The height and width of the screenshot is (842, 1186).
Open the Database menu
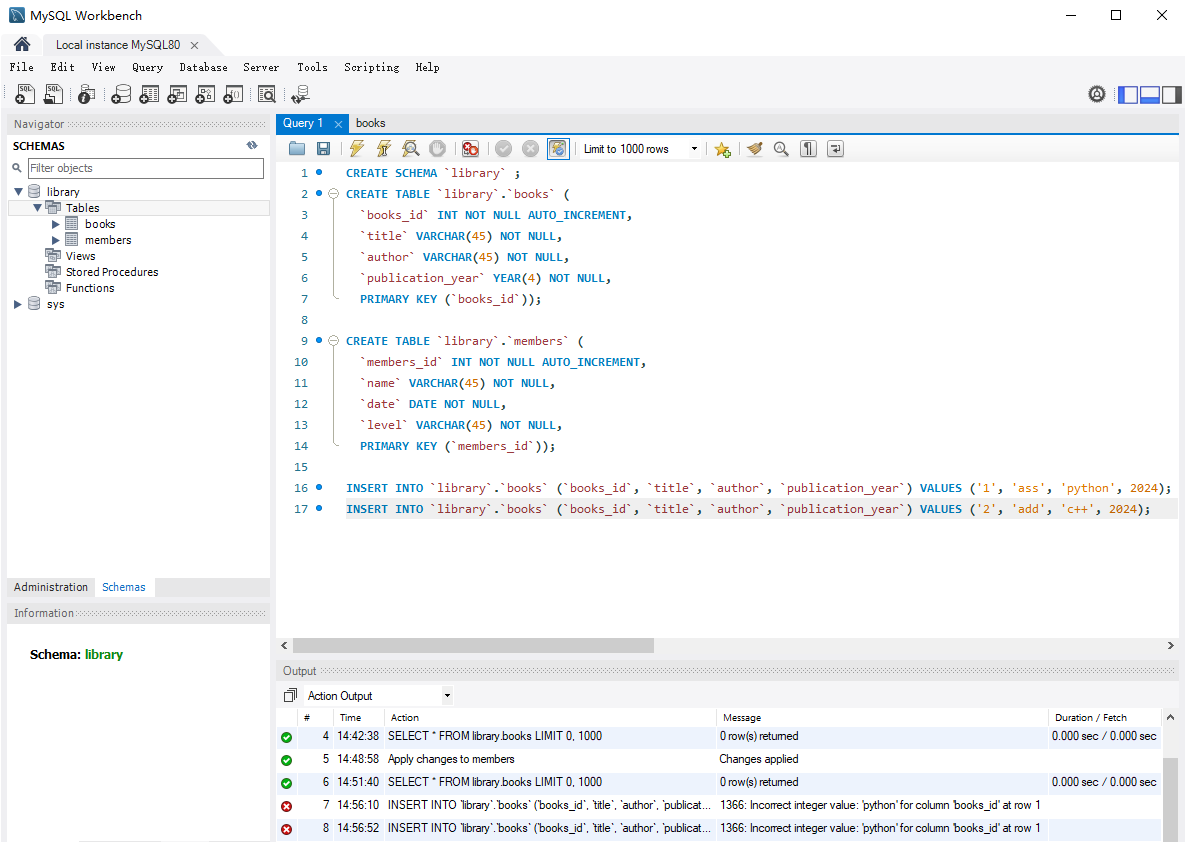pos(203,67)
